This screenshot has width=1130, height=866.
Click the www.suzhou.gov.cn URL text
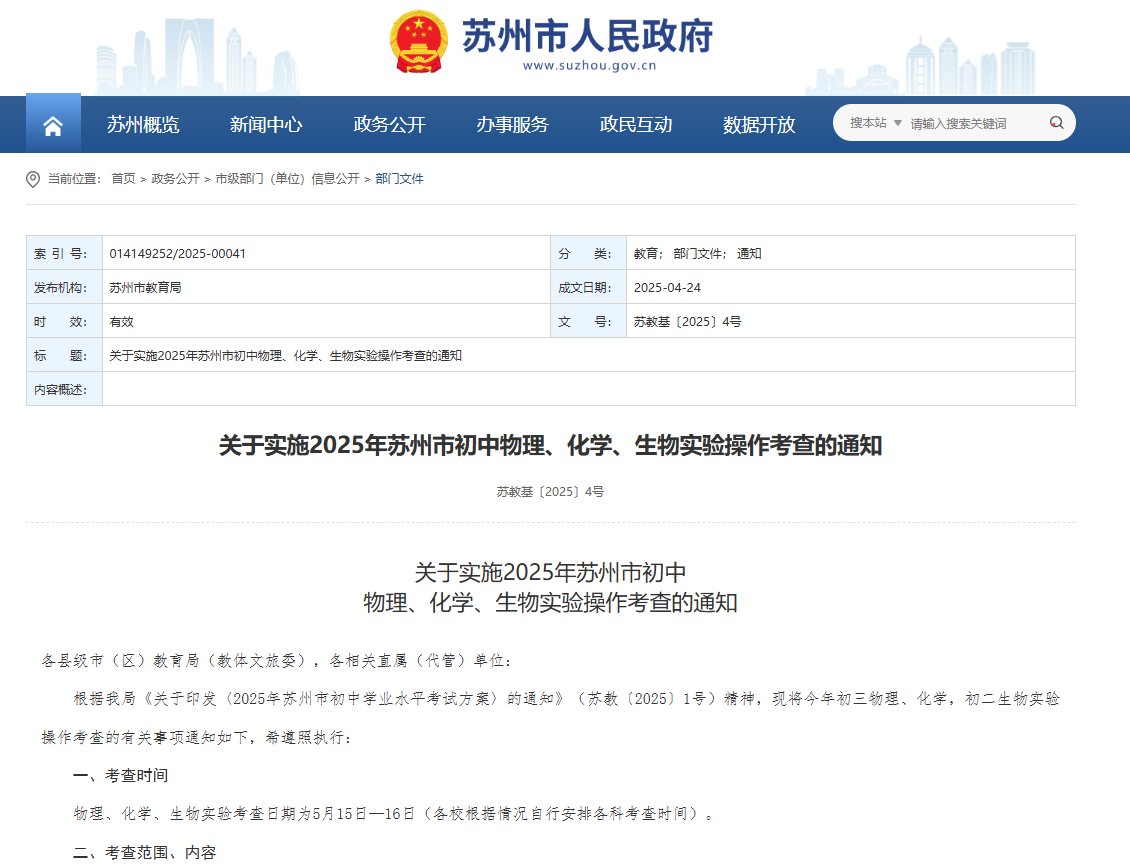tap(588, 67)
